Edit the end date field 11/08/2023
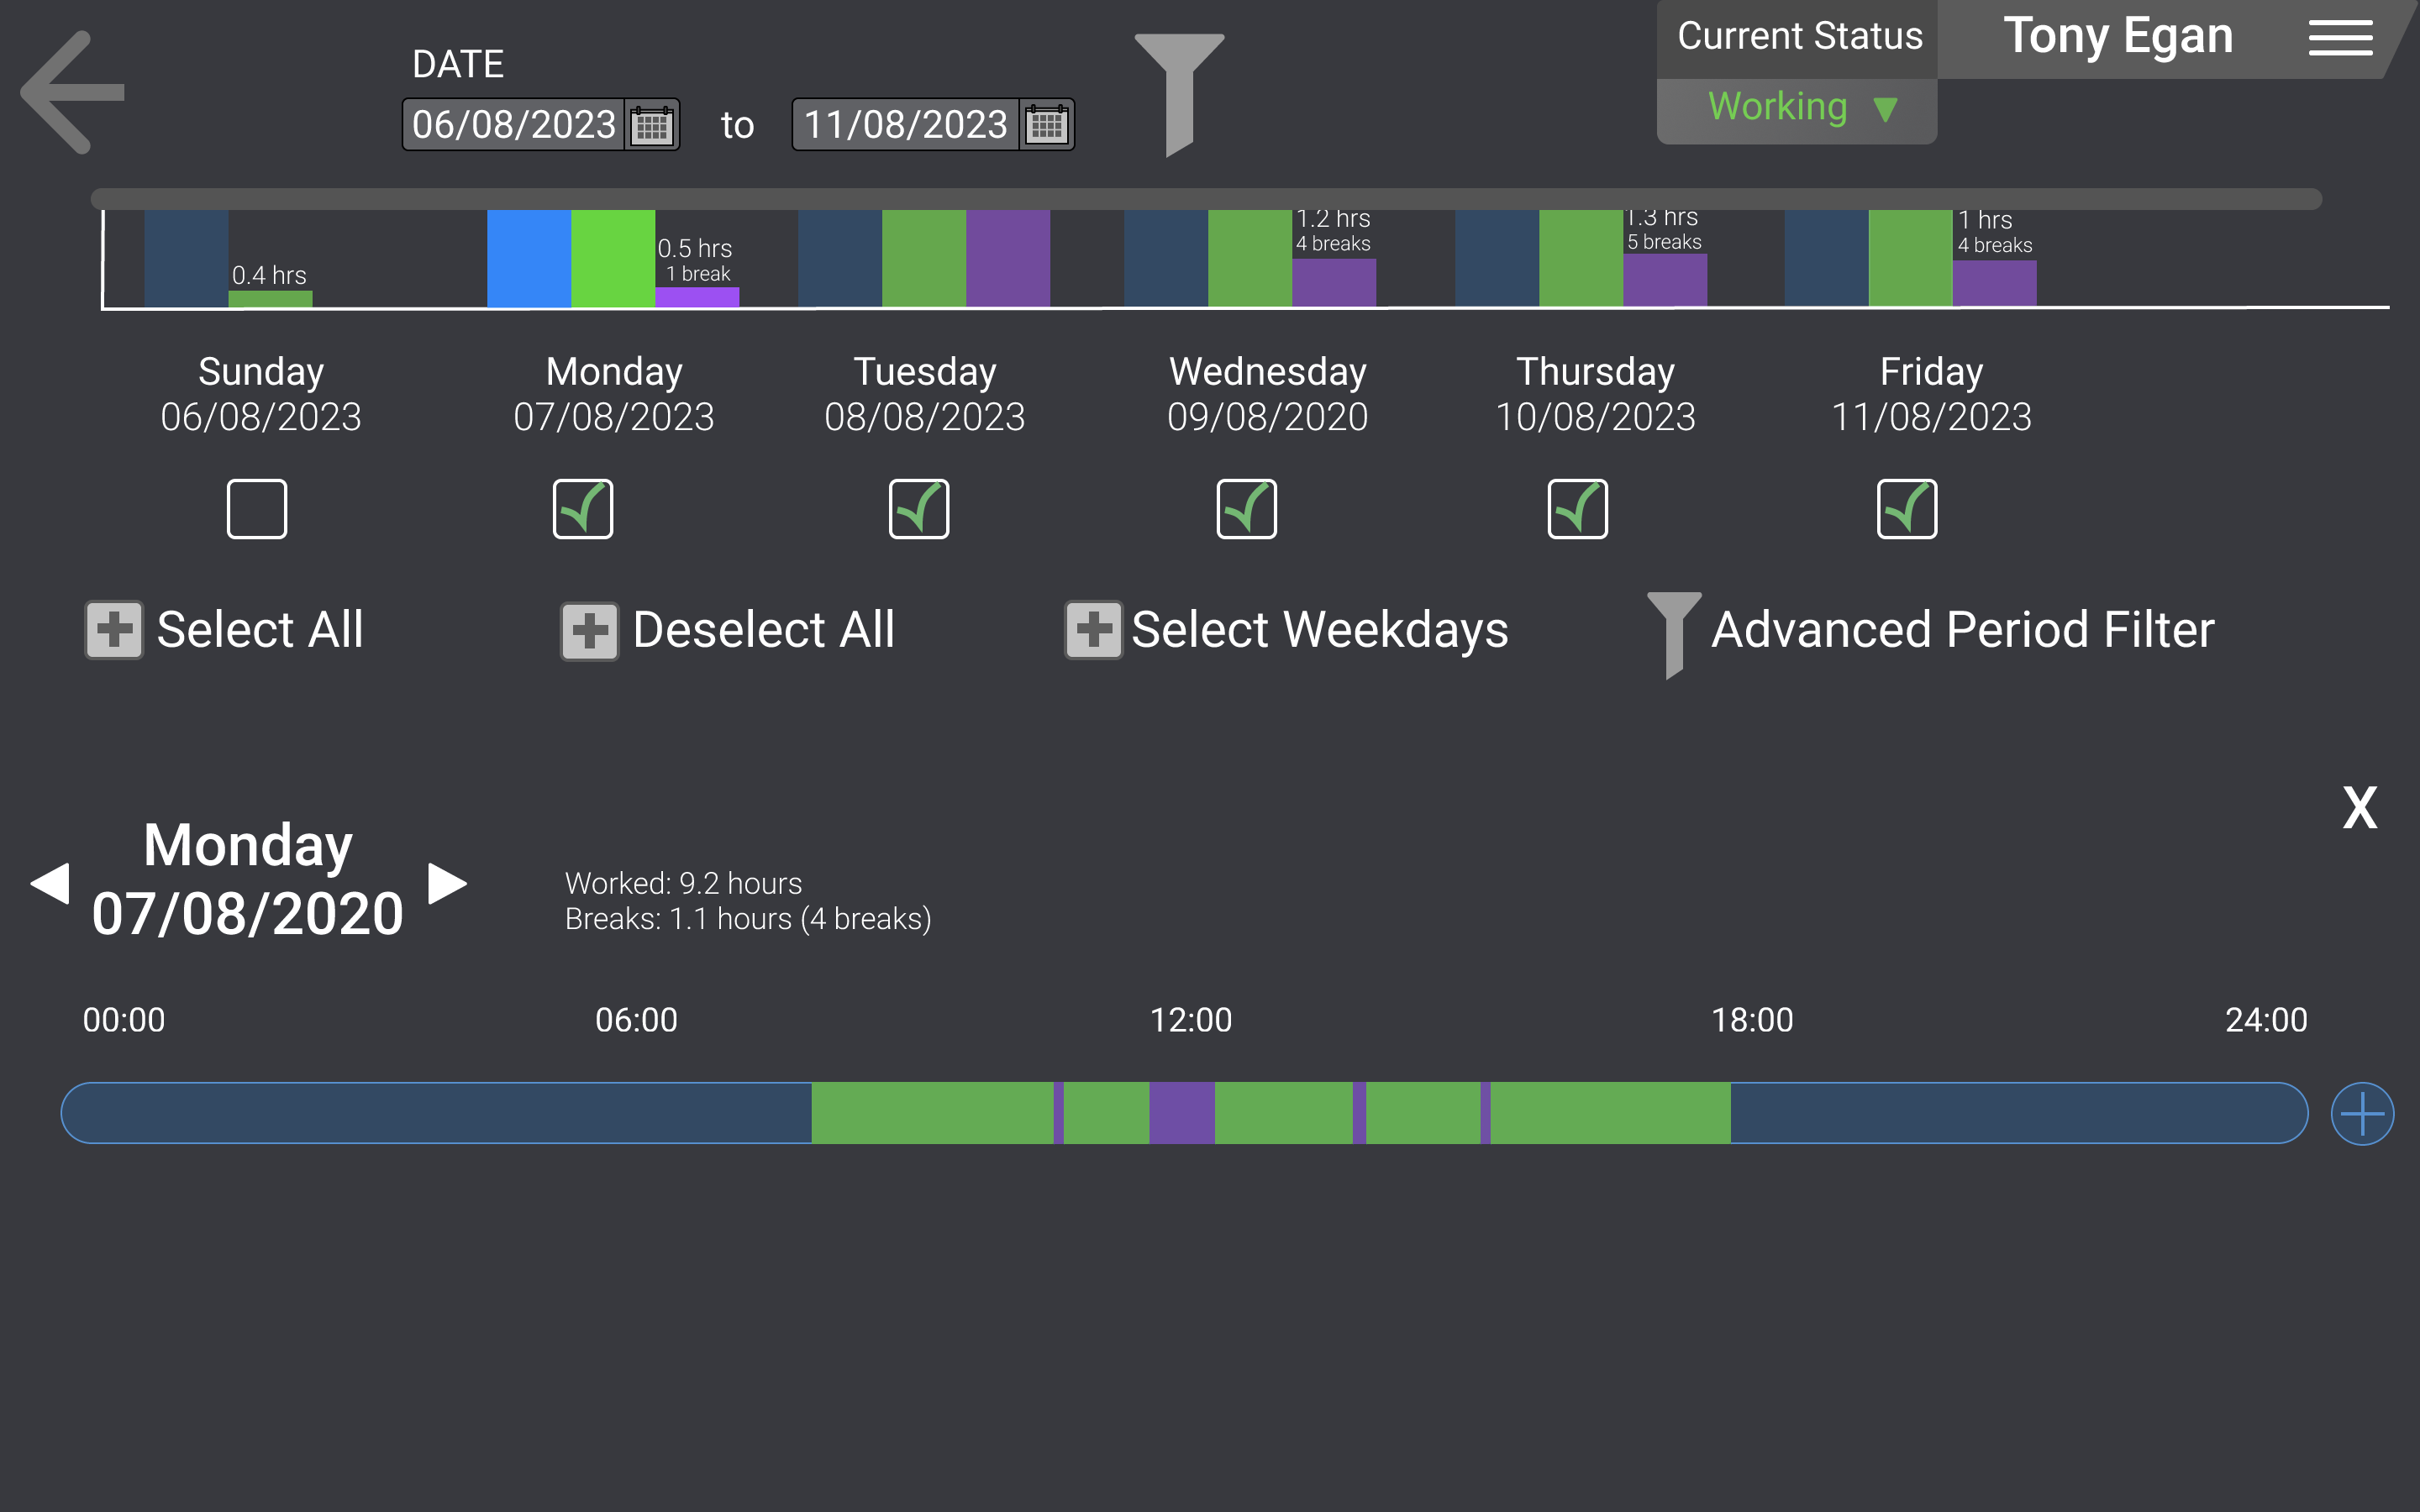The image size is (2420, 1512). coord(905,125)
